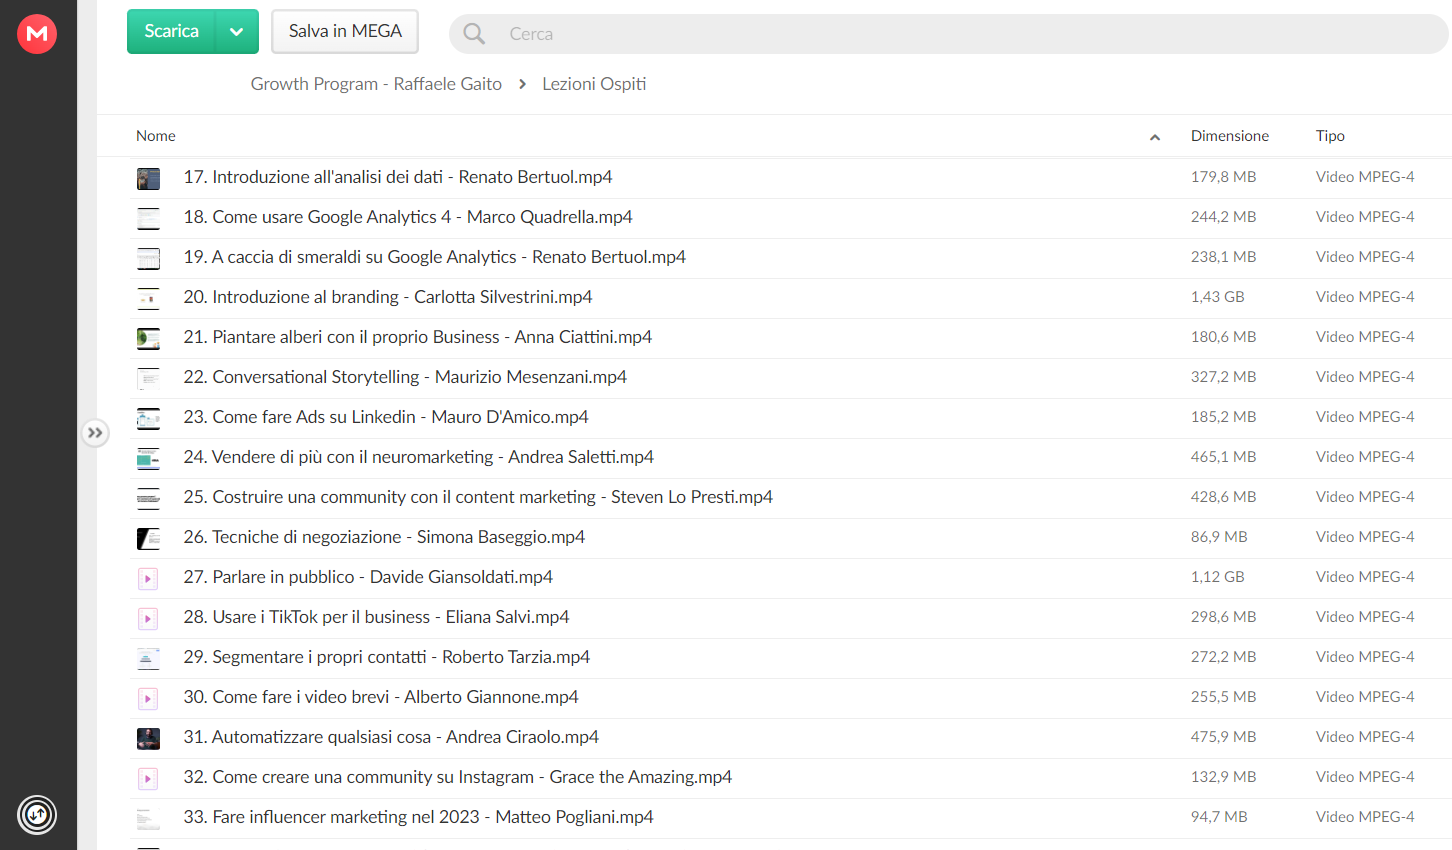Toggle sort order arrow in Nome header
Screen dimensions: 1452x850
click(1155, 137)
